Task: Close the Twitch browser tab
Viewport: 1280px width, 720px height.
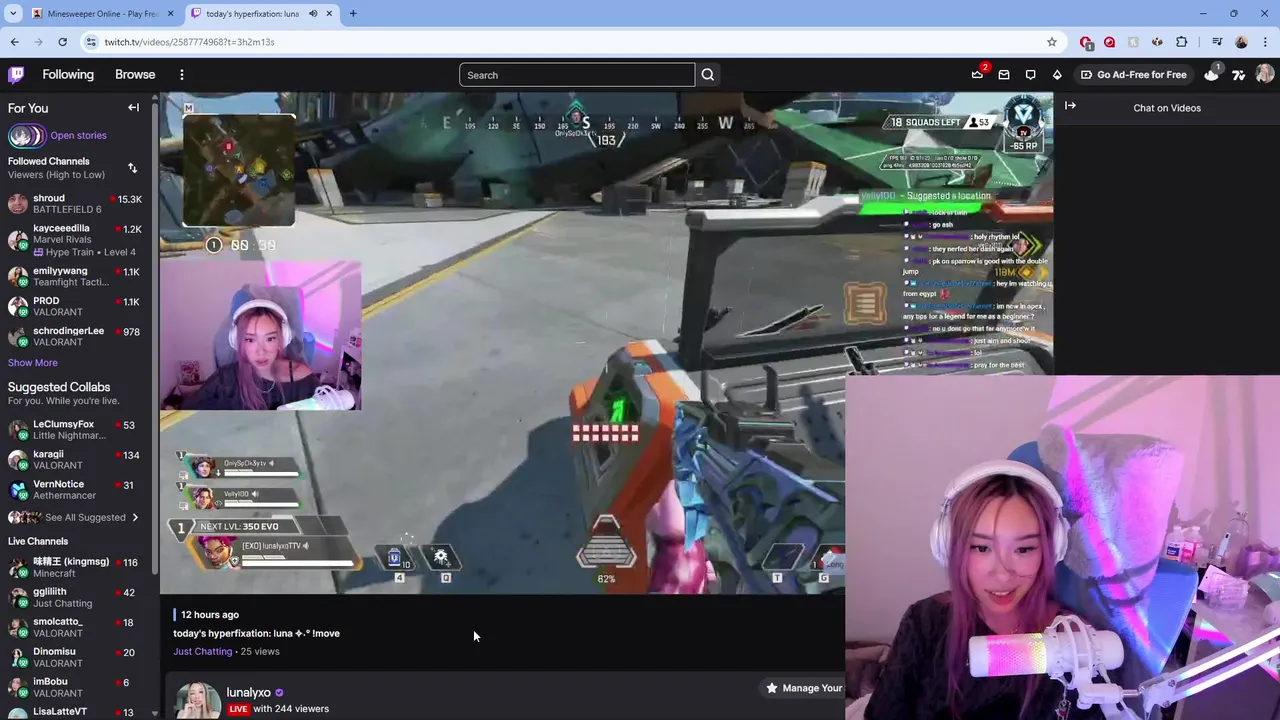Action: click(330, 14)
